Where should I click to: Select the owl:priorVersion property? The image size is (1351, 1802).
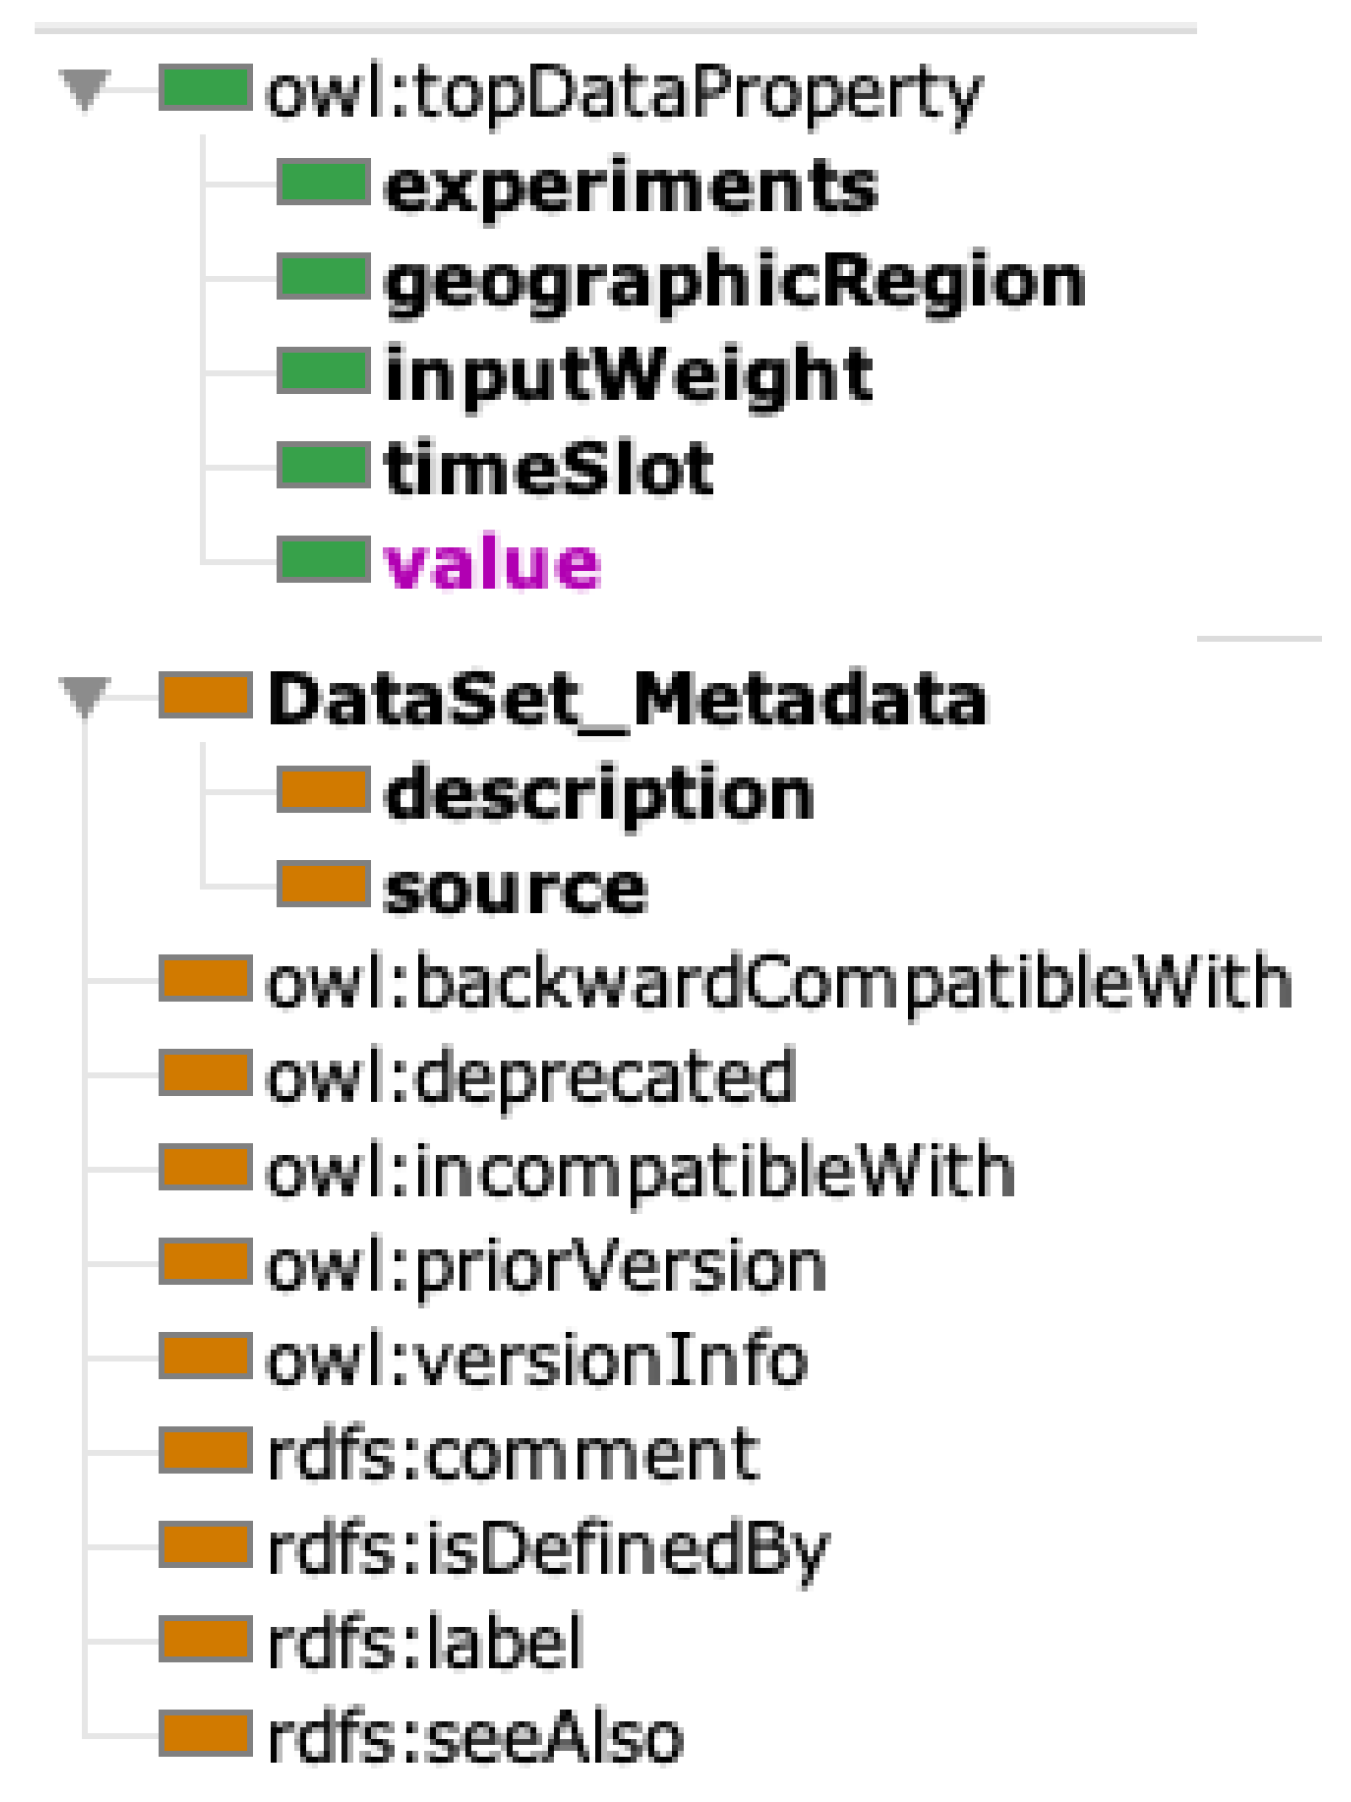[x=546, y=1265]
